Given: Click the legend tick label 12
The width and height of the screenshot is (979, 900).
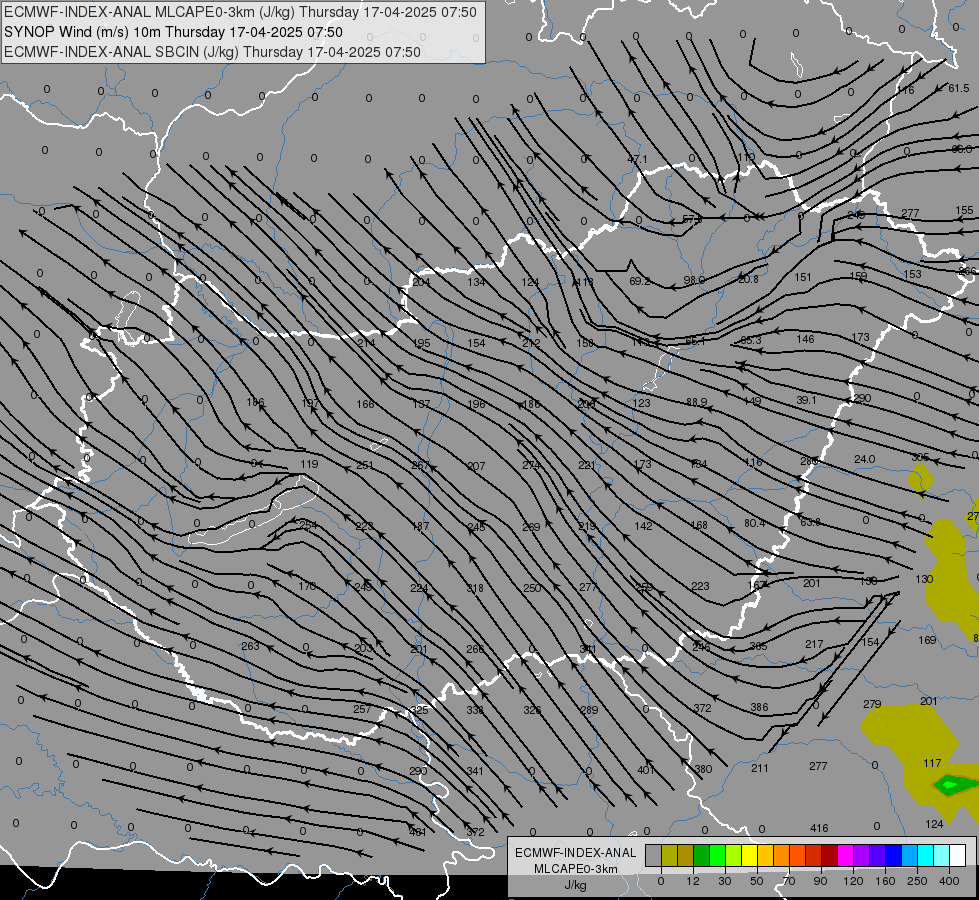Looking at the screenshot, I should (692, 881).
